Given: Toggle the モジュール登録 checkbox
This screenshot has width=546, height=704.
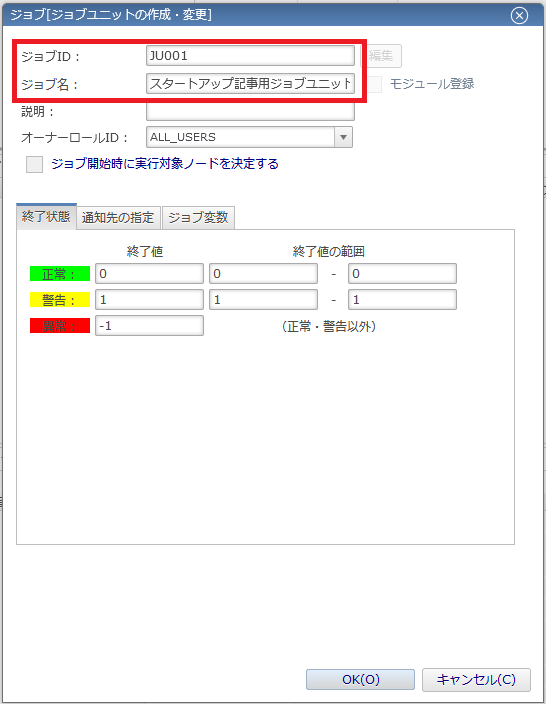Looking at the screenshot, I should click(374, 84).
